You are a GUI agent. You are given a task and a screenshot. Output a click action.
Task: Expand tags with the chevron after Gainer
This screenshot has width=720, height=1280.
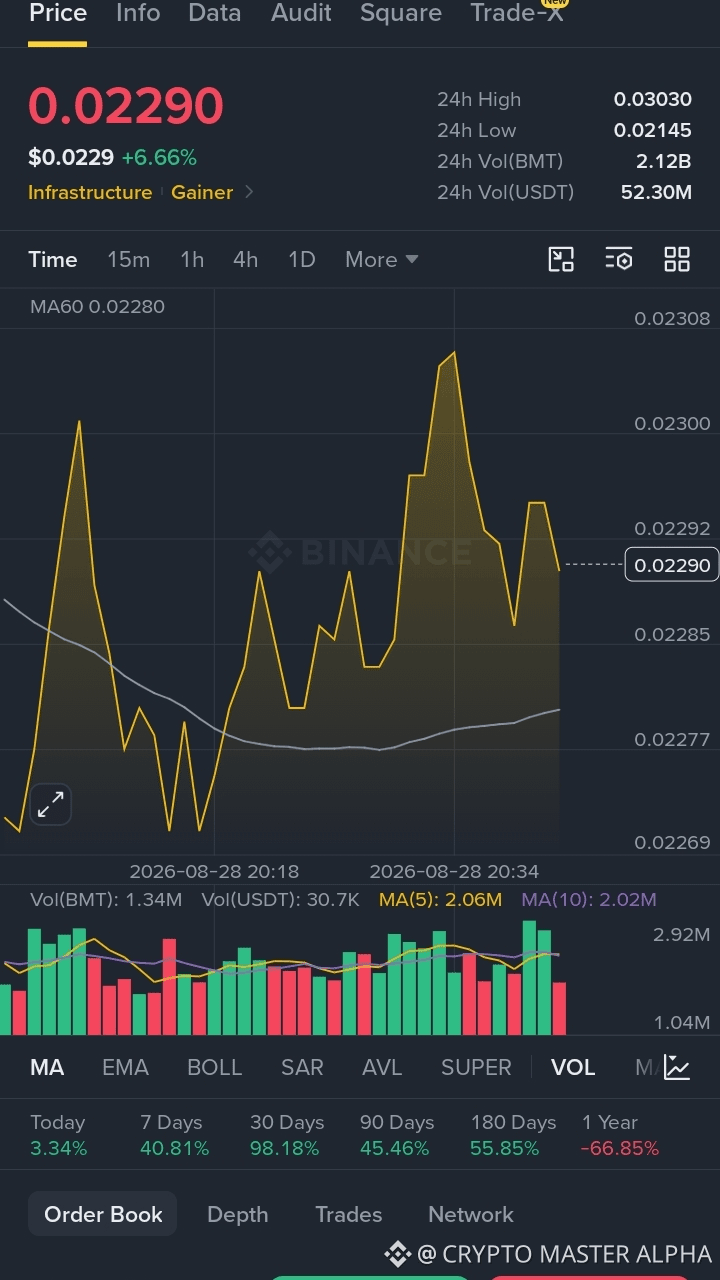249,192
